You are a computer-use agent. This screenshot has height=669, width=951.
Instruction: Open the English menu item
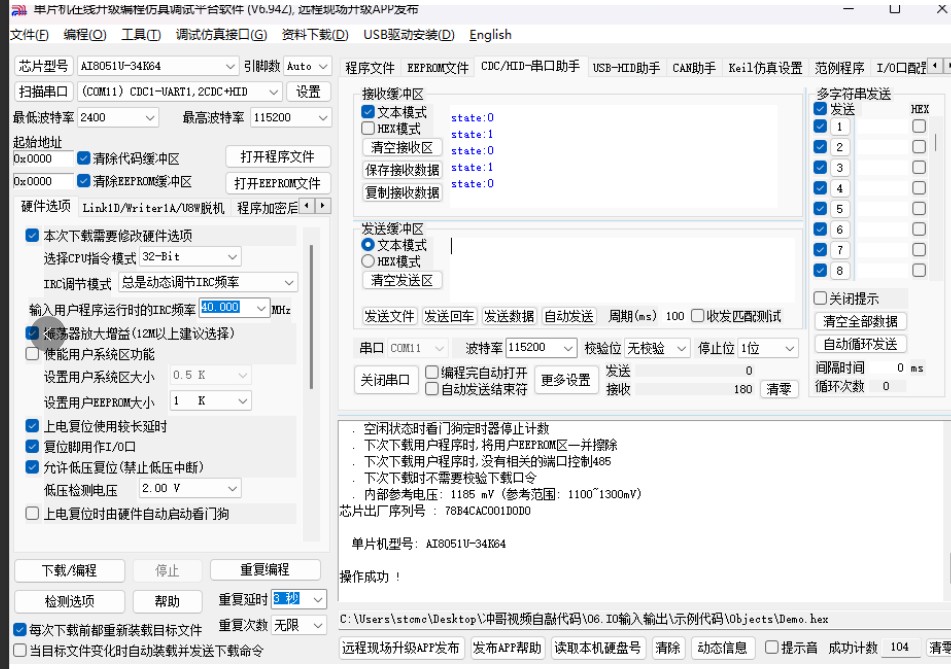(x=490, y=35)
